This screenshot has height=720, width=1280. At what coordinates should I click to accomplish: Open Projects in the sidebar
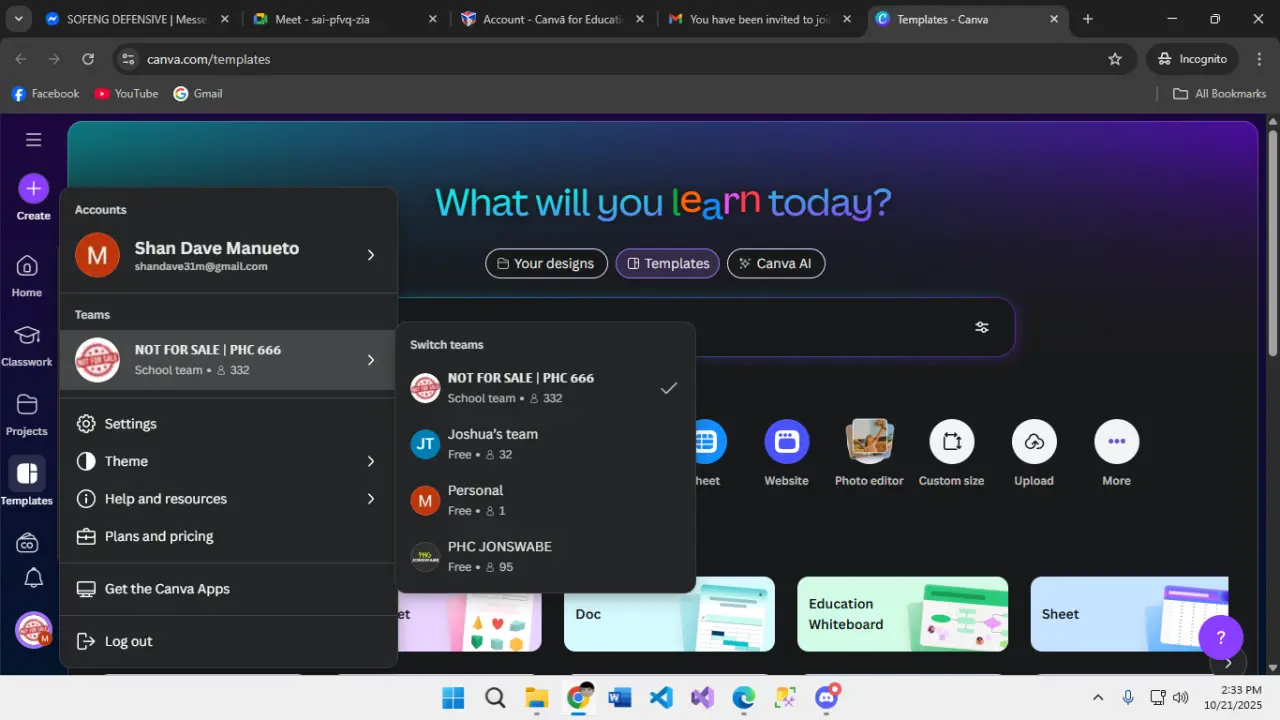(27, 415)
